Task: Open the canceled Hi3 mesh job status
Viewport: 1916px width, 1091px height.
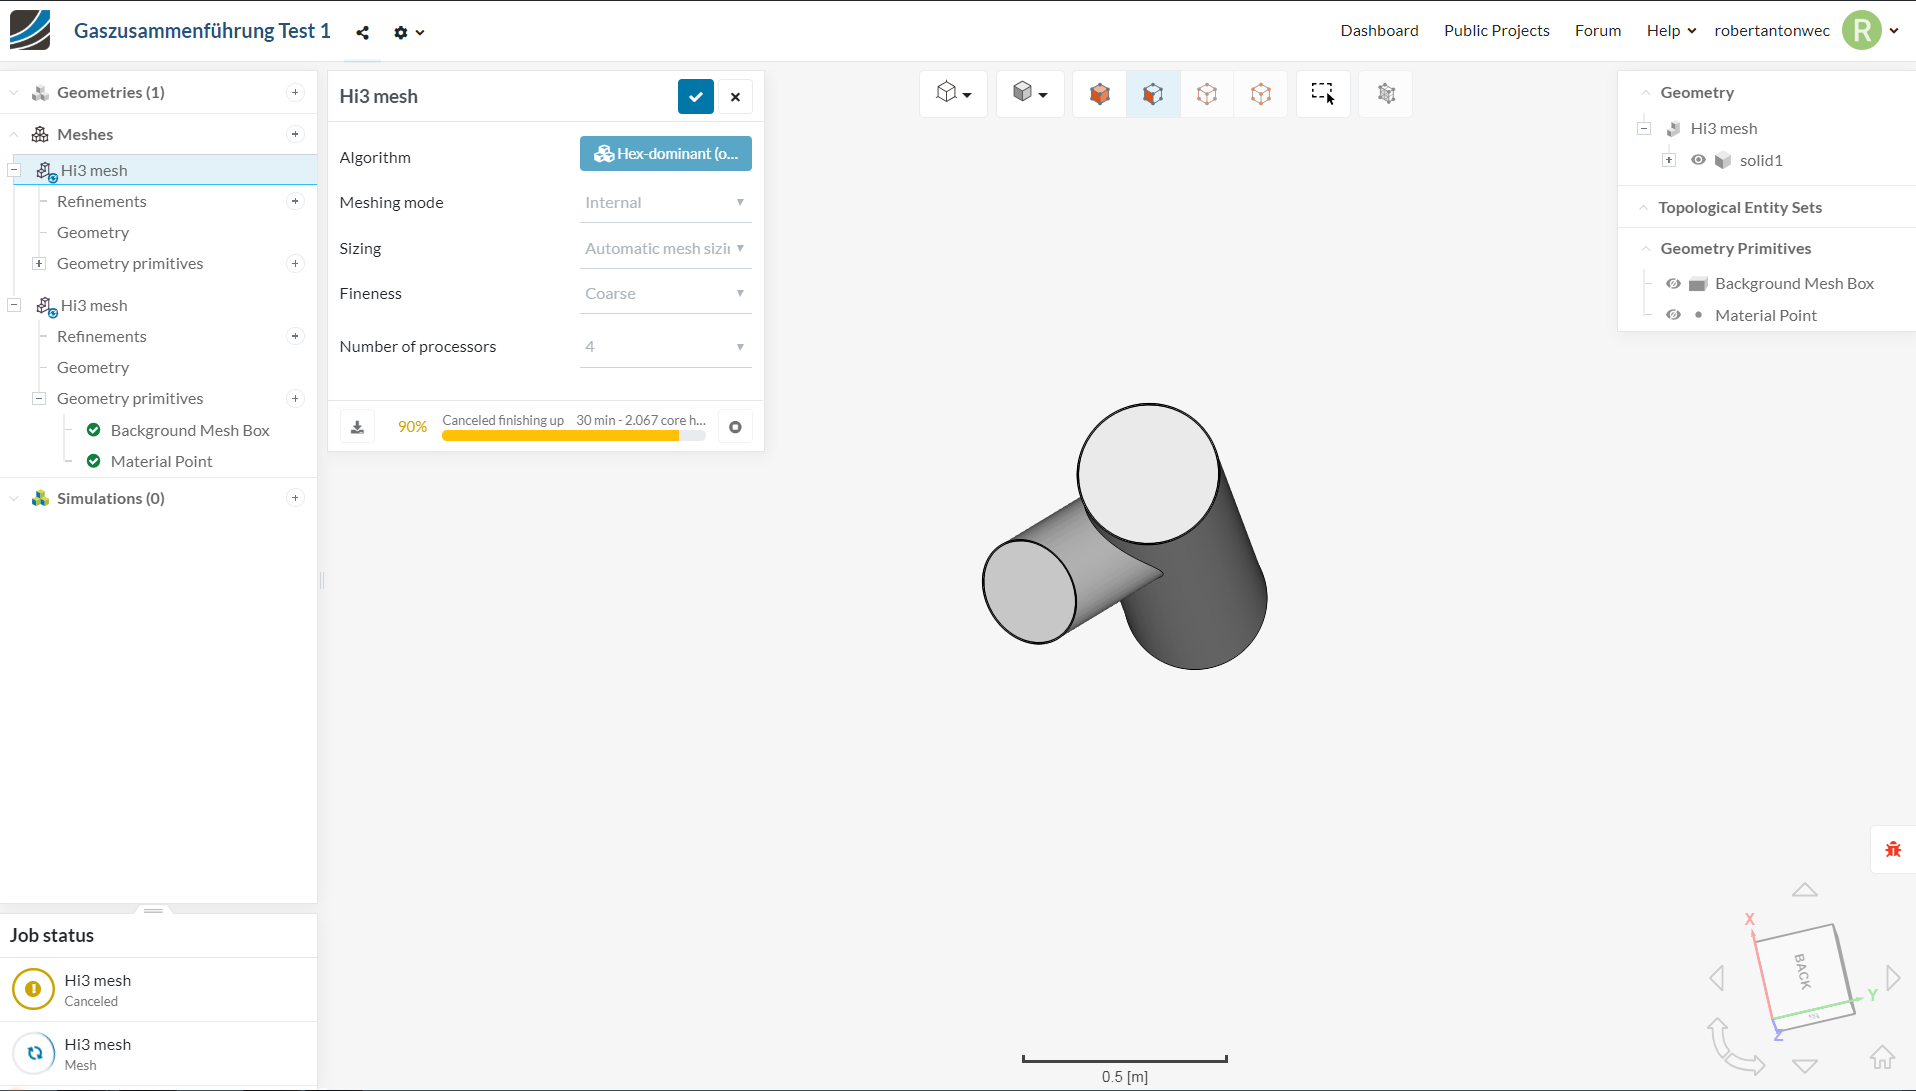Action: click(x=159, y=990)
